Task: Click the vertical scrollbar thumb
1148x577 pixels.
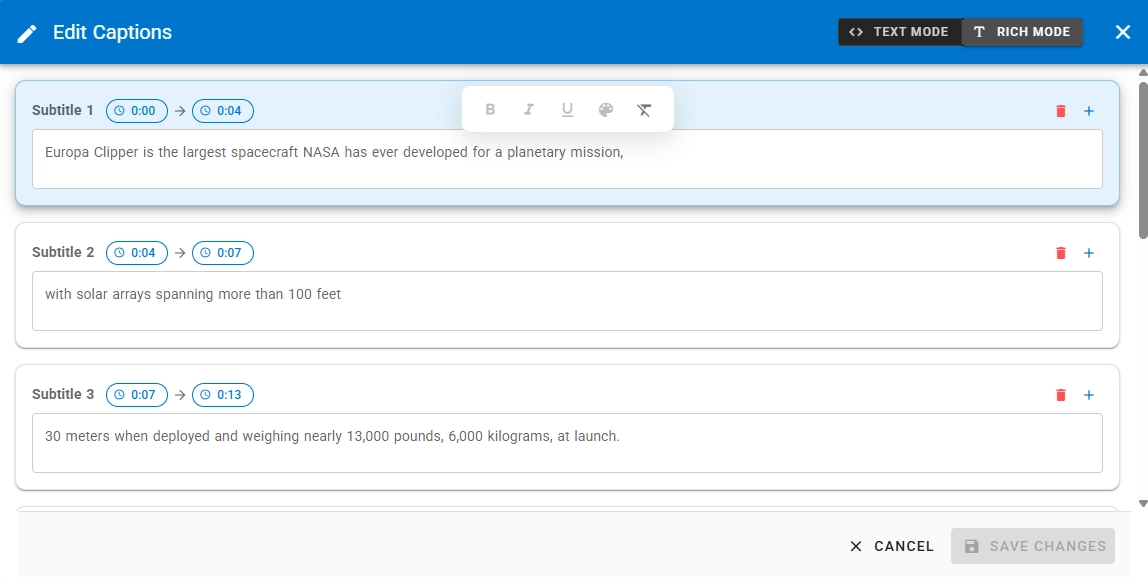Action: tap(1143, 159)
